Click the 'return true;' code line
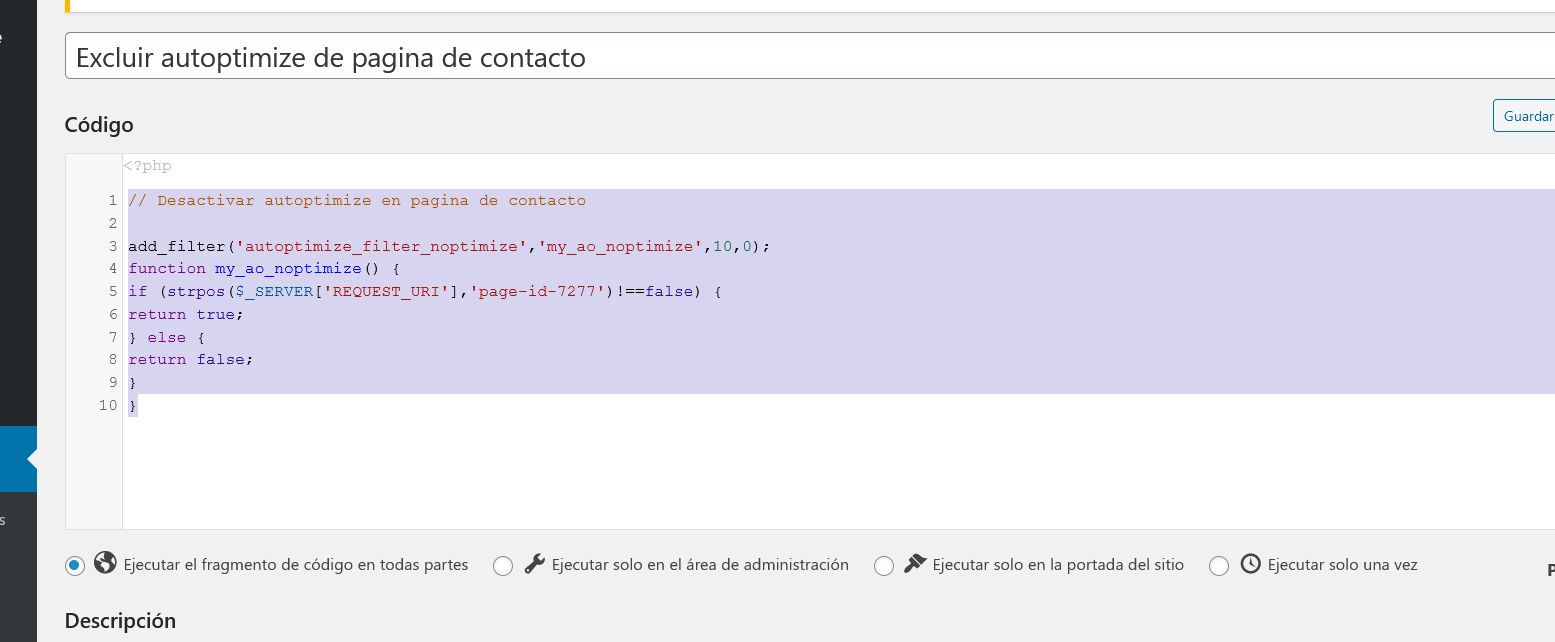This screenshot has width=1555, height=642. tap(186, 314)
